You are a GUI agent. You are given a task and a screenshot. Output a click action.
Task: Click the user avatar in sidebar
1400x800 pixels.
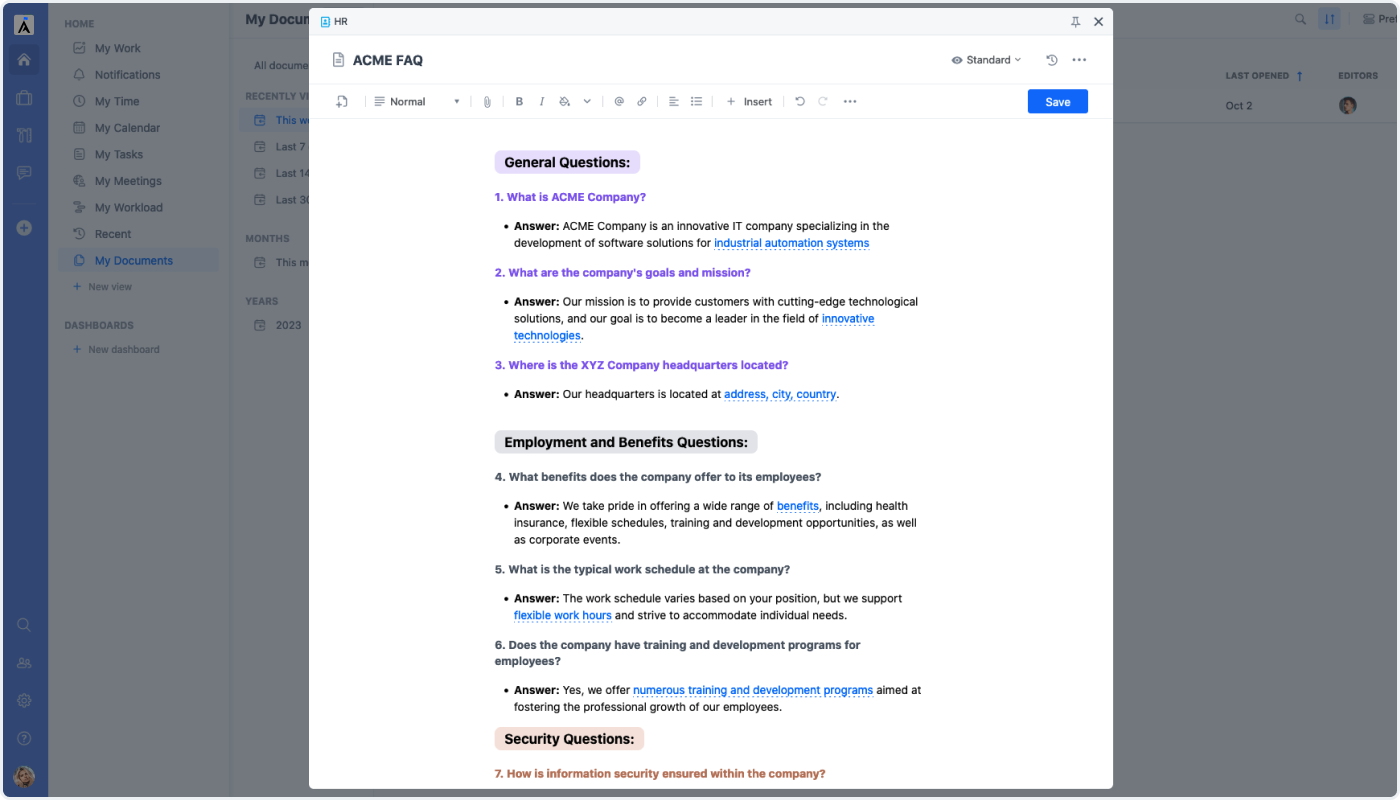click(24, 777)
